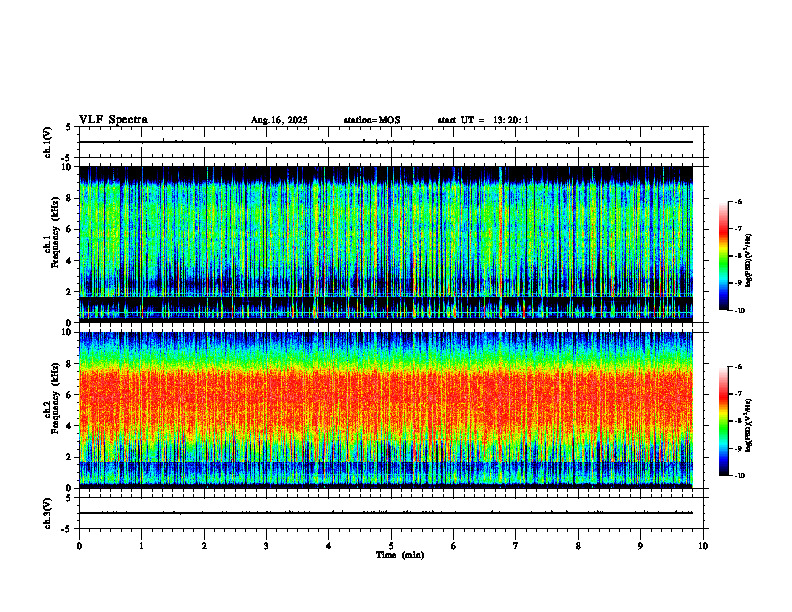Screen dimensions: 792x612
Task: Click the "start UT = 13:20: 1" text
Action: pos(483,120)
